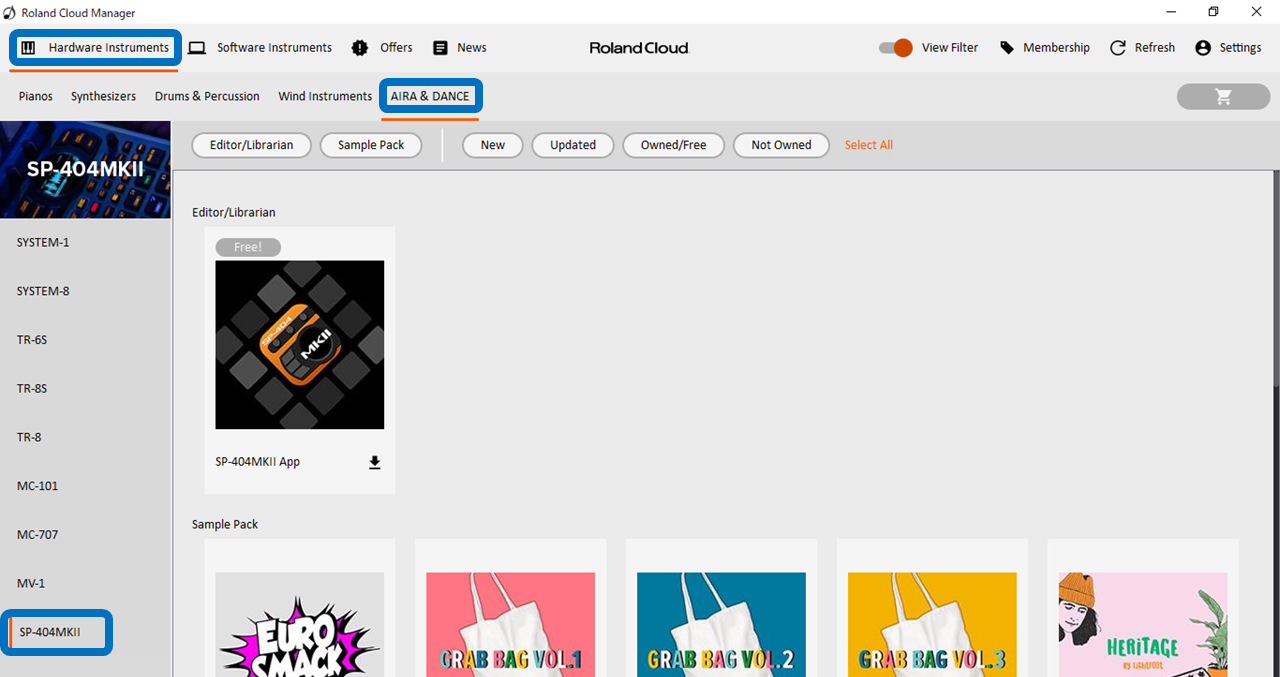Viewport: 1280px width, 677px height.
Task: Toggle the View Filter switch
Action: coord(895,48)
